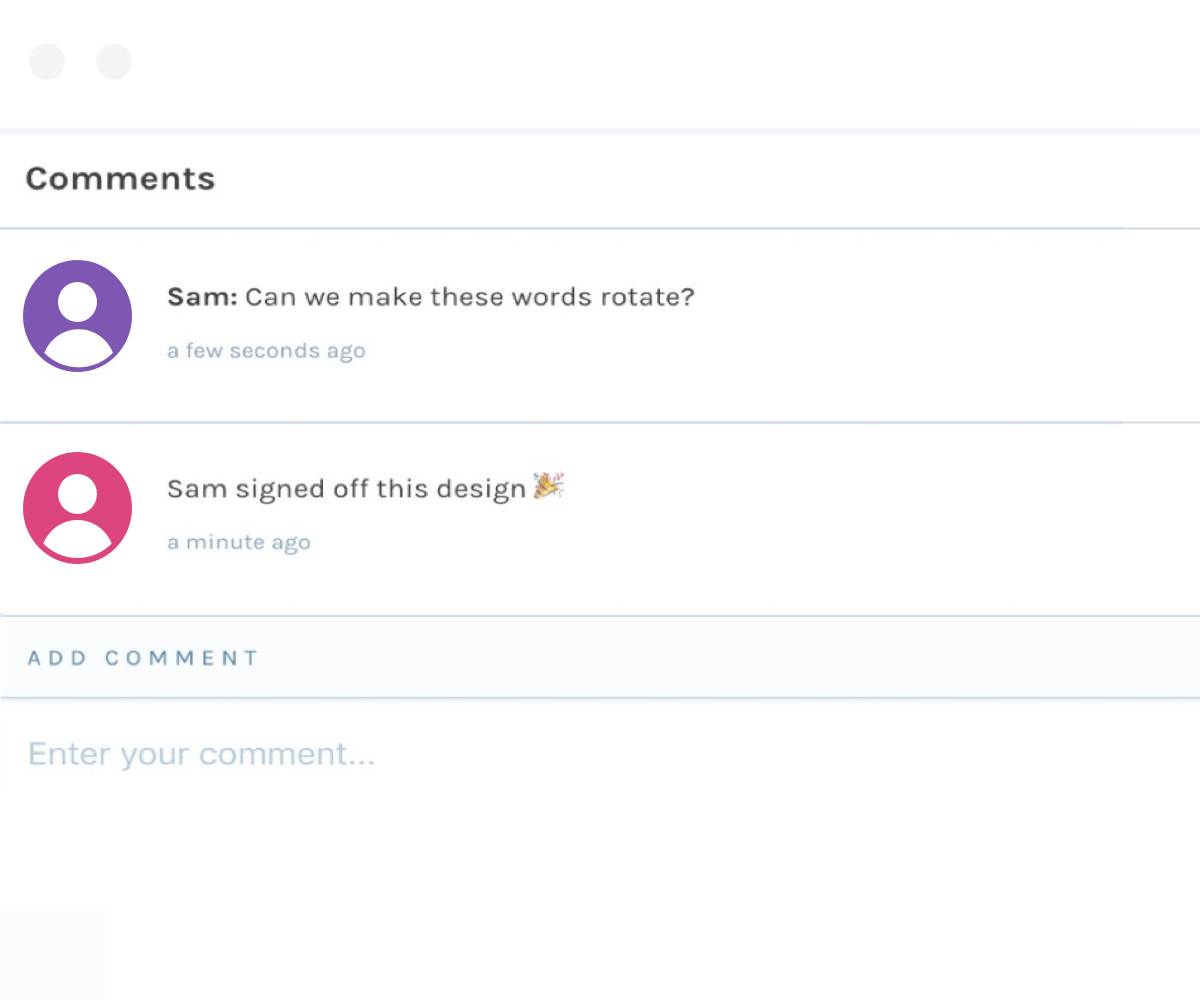Image resolution: width=1200 pixels, height=1000 pixels.
Task: Click the word 'COMMENT' in ADD COMMENT
Action: pos(182,658)
